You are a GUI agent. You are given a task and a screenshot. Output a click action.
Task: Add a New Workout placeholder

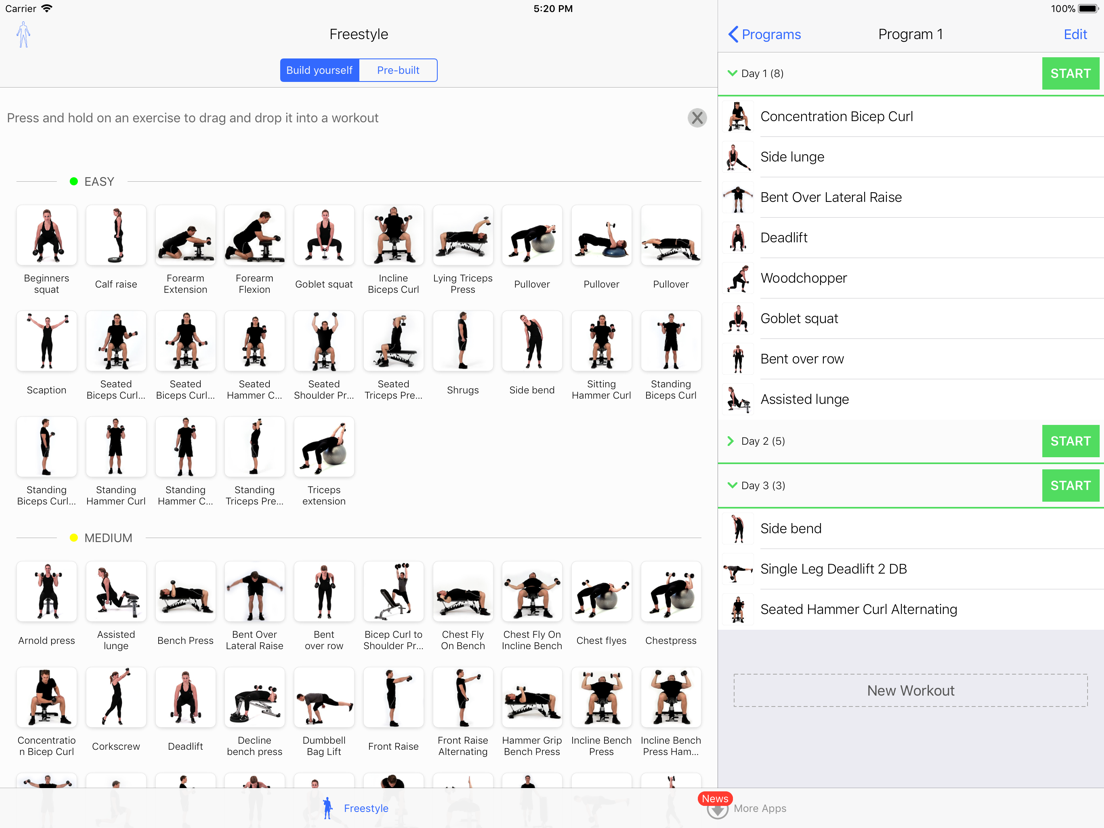click(x=910, y=691)
